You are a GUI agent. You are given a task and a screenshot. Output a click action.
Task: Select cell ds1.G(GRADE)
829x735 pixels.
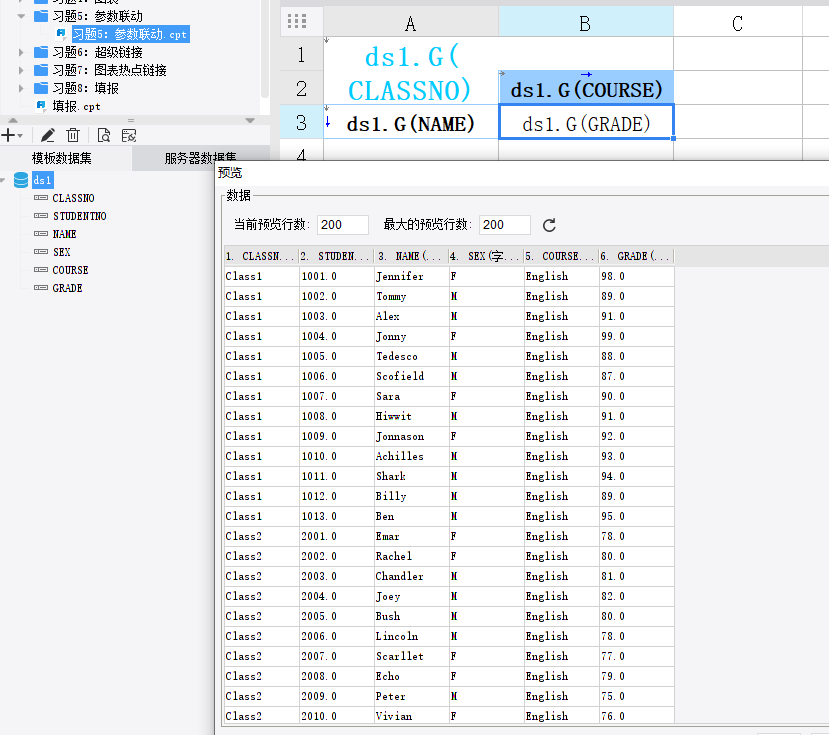coord(586,123)
